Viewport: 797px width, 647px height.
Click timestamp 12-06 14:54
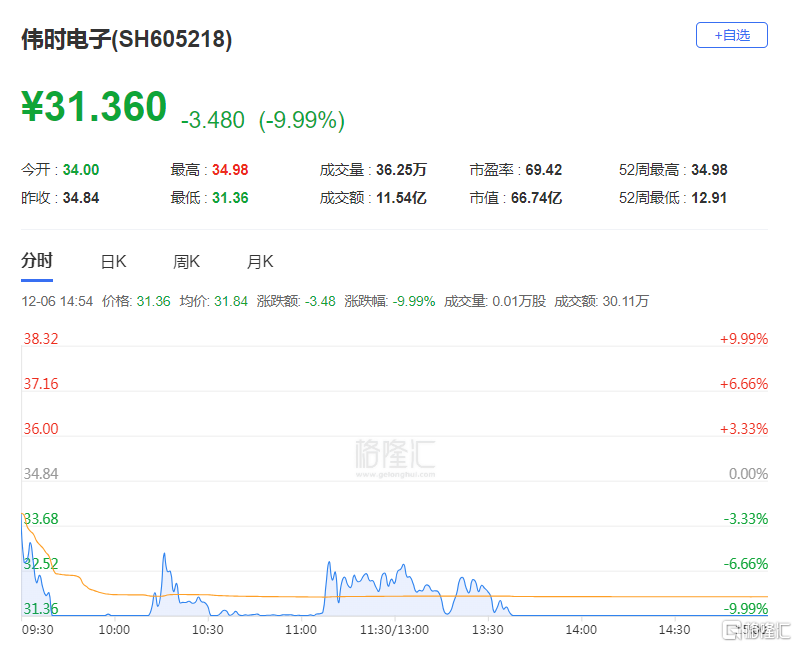57,301
